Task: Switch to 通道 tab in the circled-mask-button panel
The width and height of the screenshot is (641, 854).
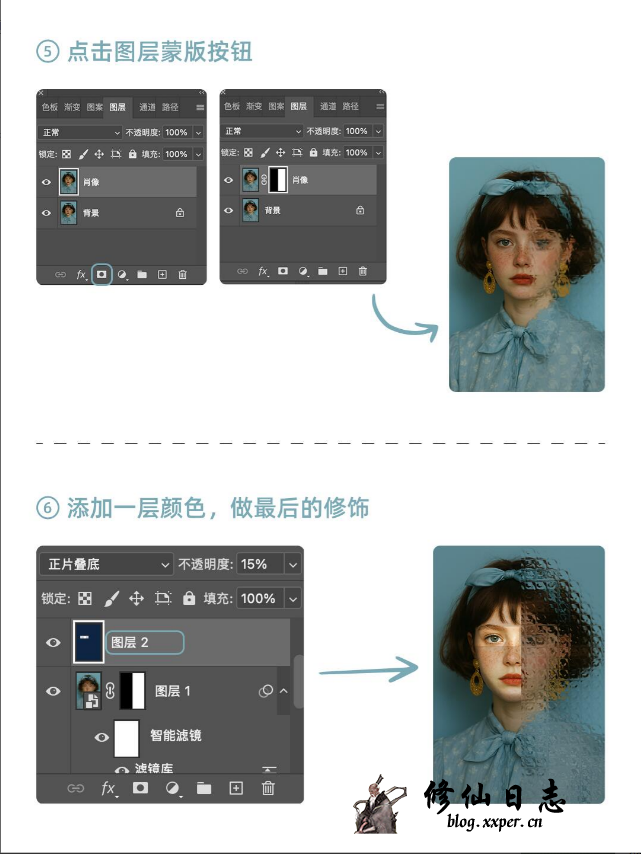Action: point(147,106)
